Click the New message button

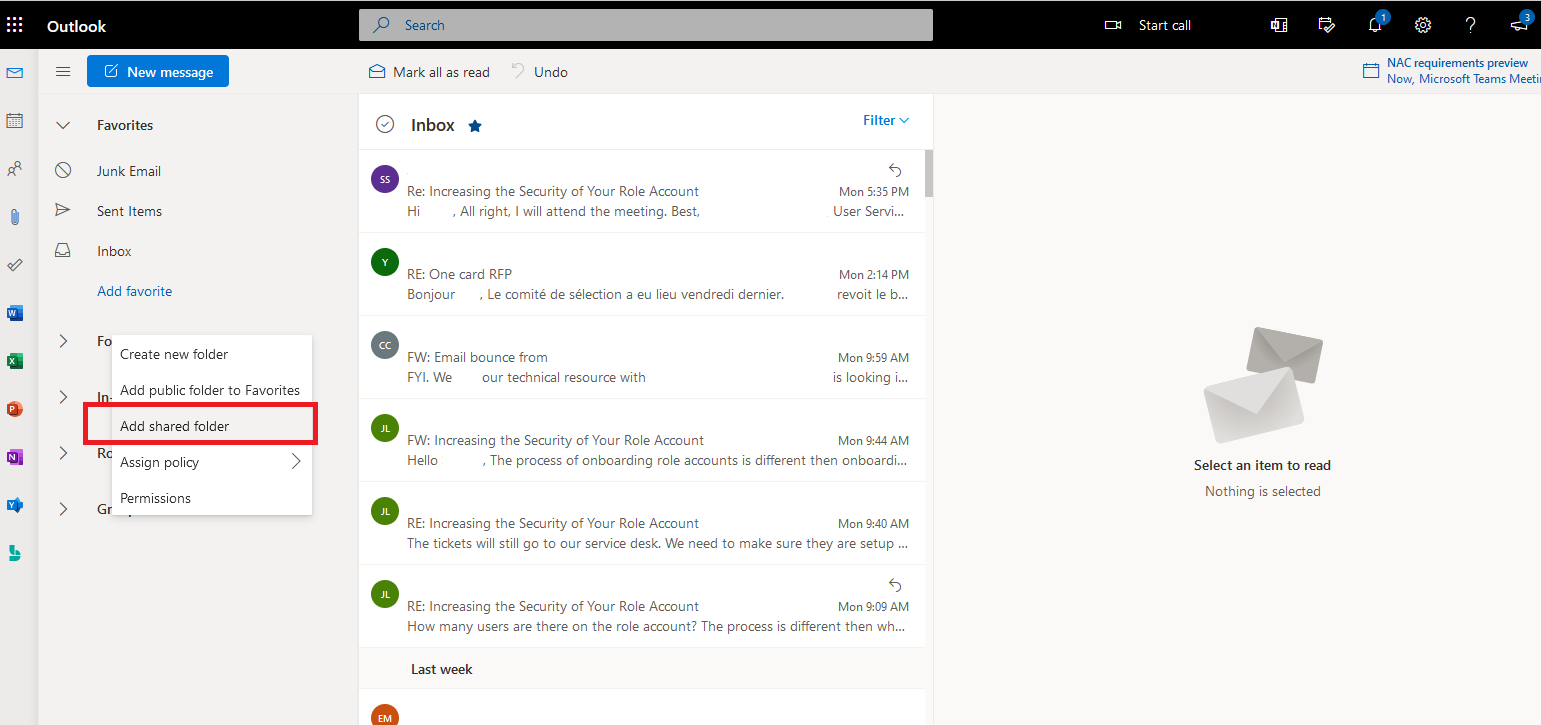click(x=158, y=72)
